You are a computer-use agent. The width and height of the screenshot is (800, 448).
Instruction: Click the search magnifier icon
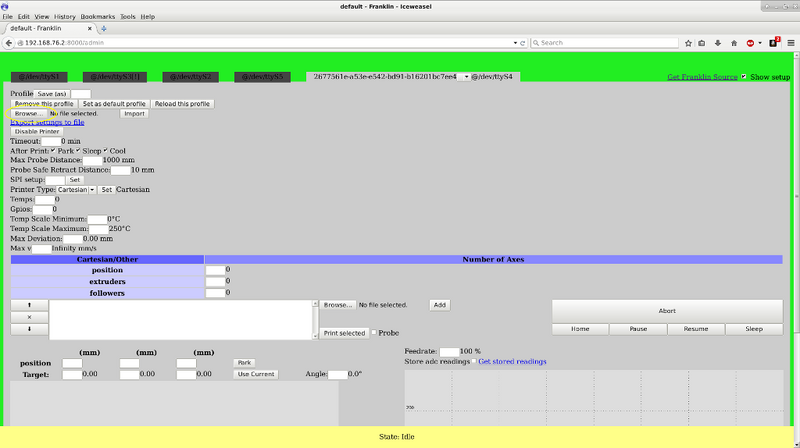[x=536, y=43]
